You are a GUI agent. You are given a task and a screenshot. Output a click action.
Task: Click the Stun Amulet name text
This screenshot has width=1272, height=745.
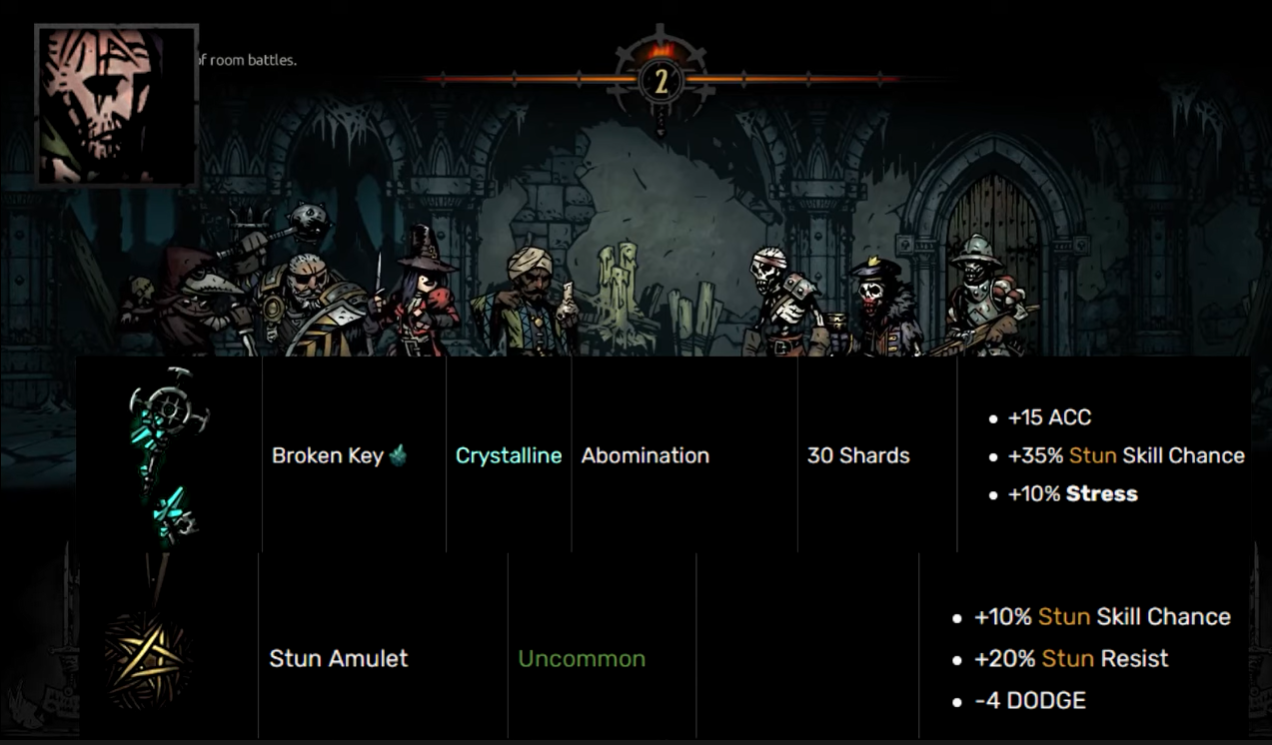coord(339,659)
